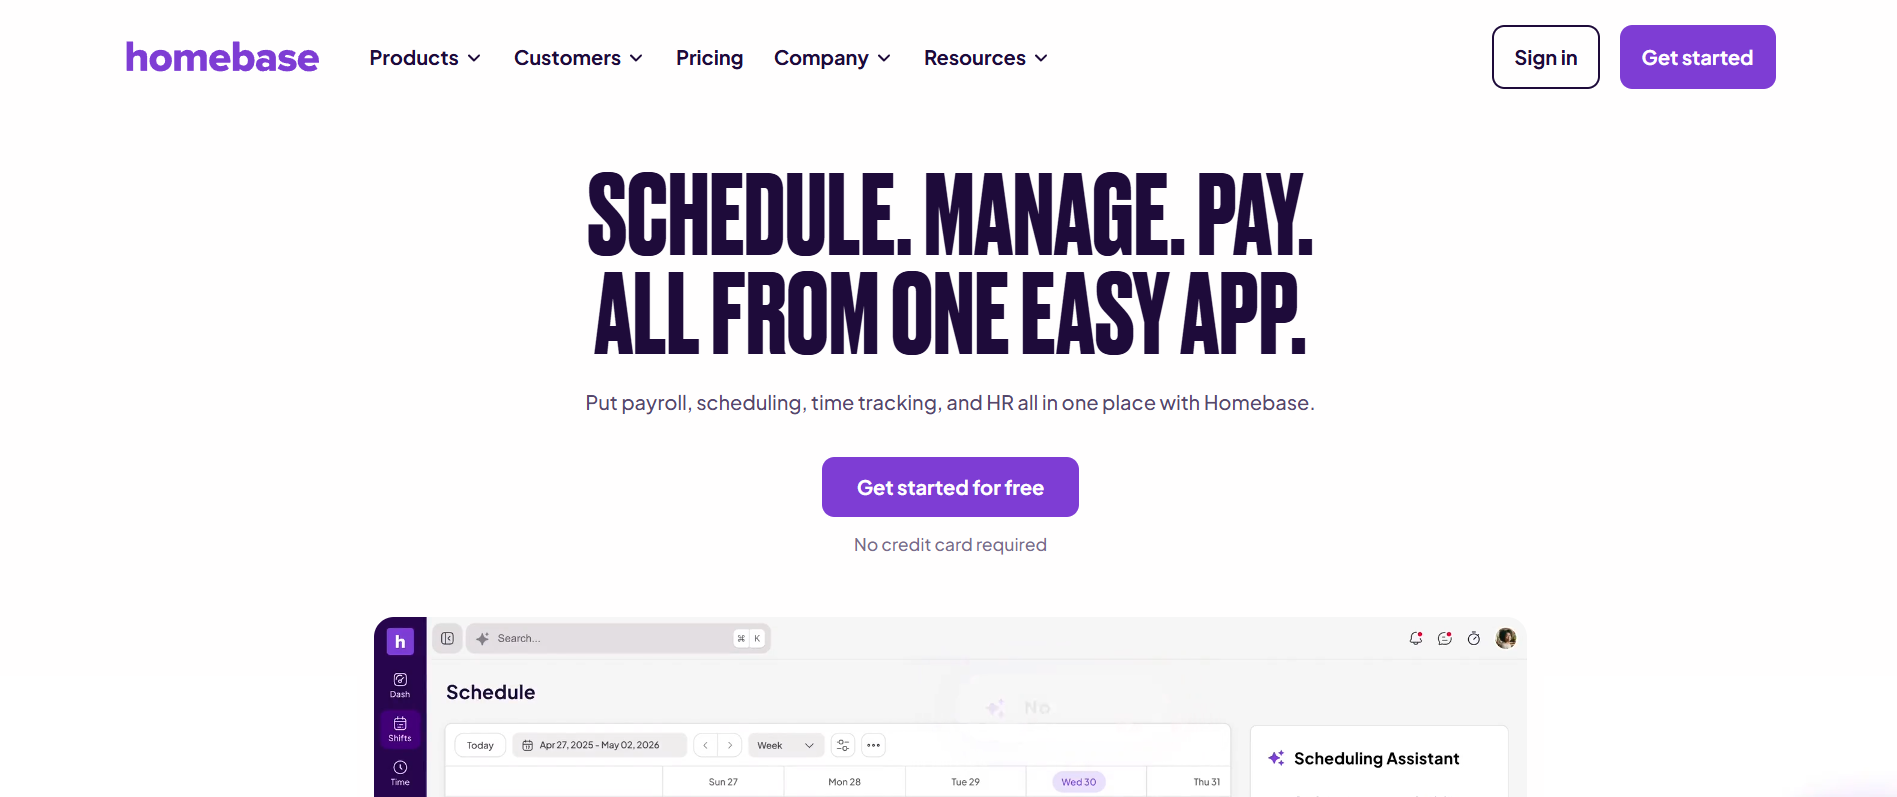Open the notifications bell

click(1416, 638)
